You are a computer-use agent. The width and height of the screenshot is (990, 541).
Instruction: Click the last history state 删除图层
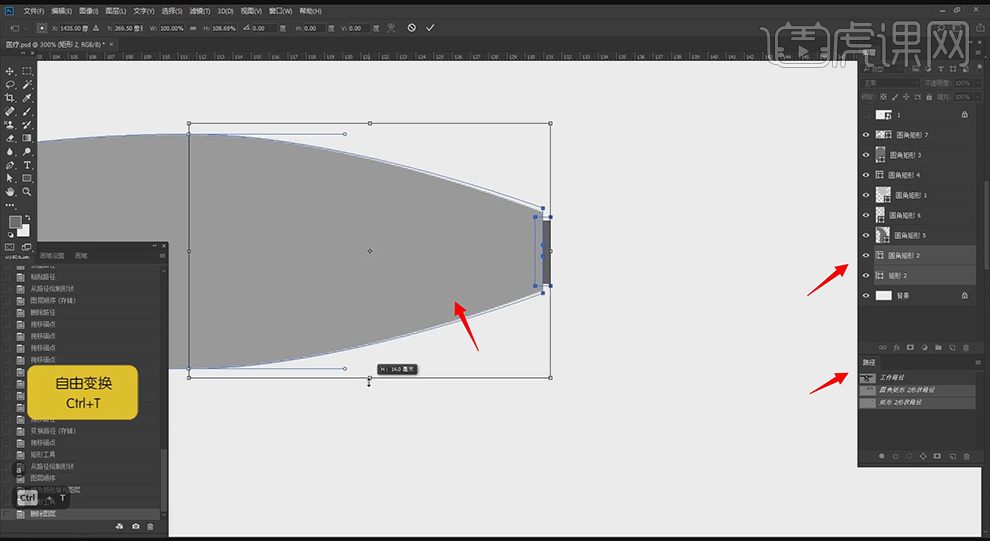pos(82,514)
